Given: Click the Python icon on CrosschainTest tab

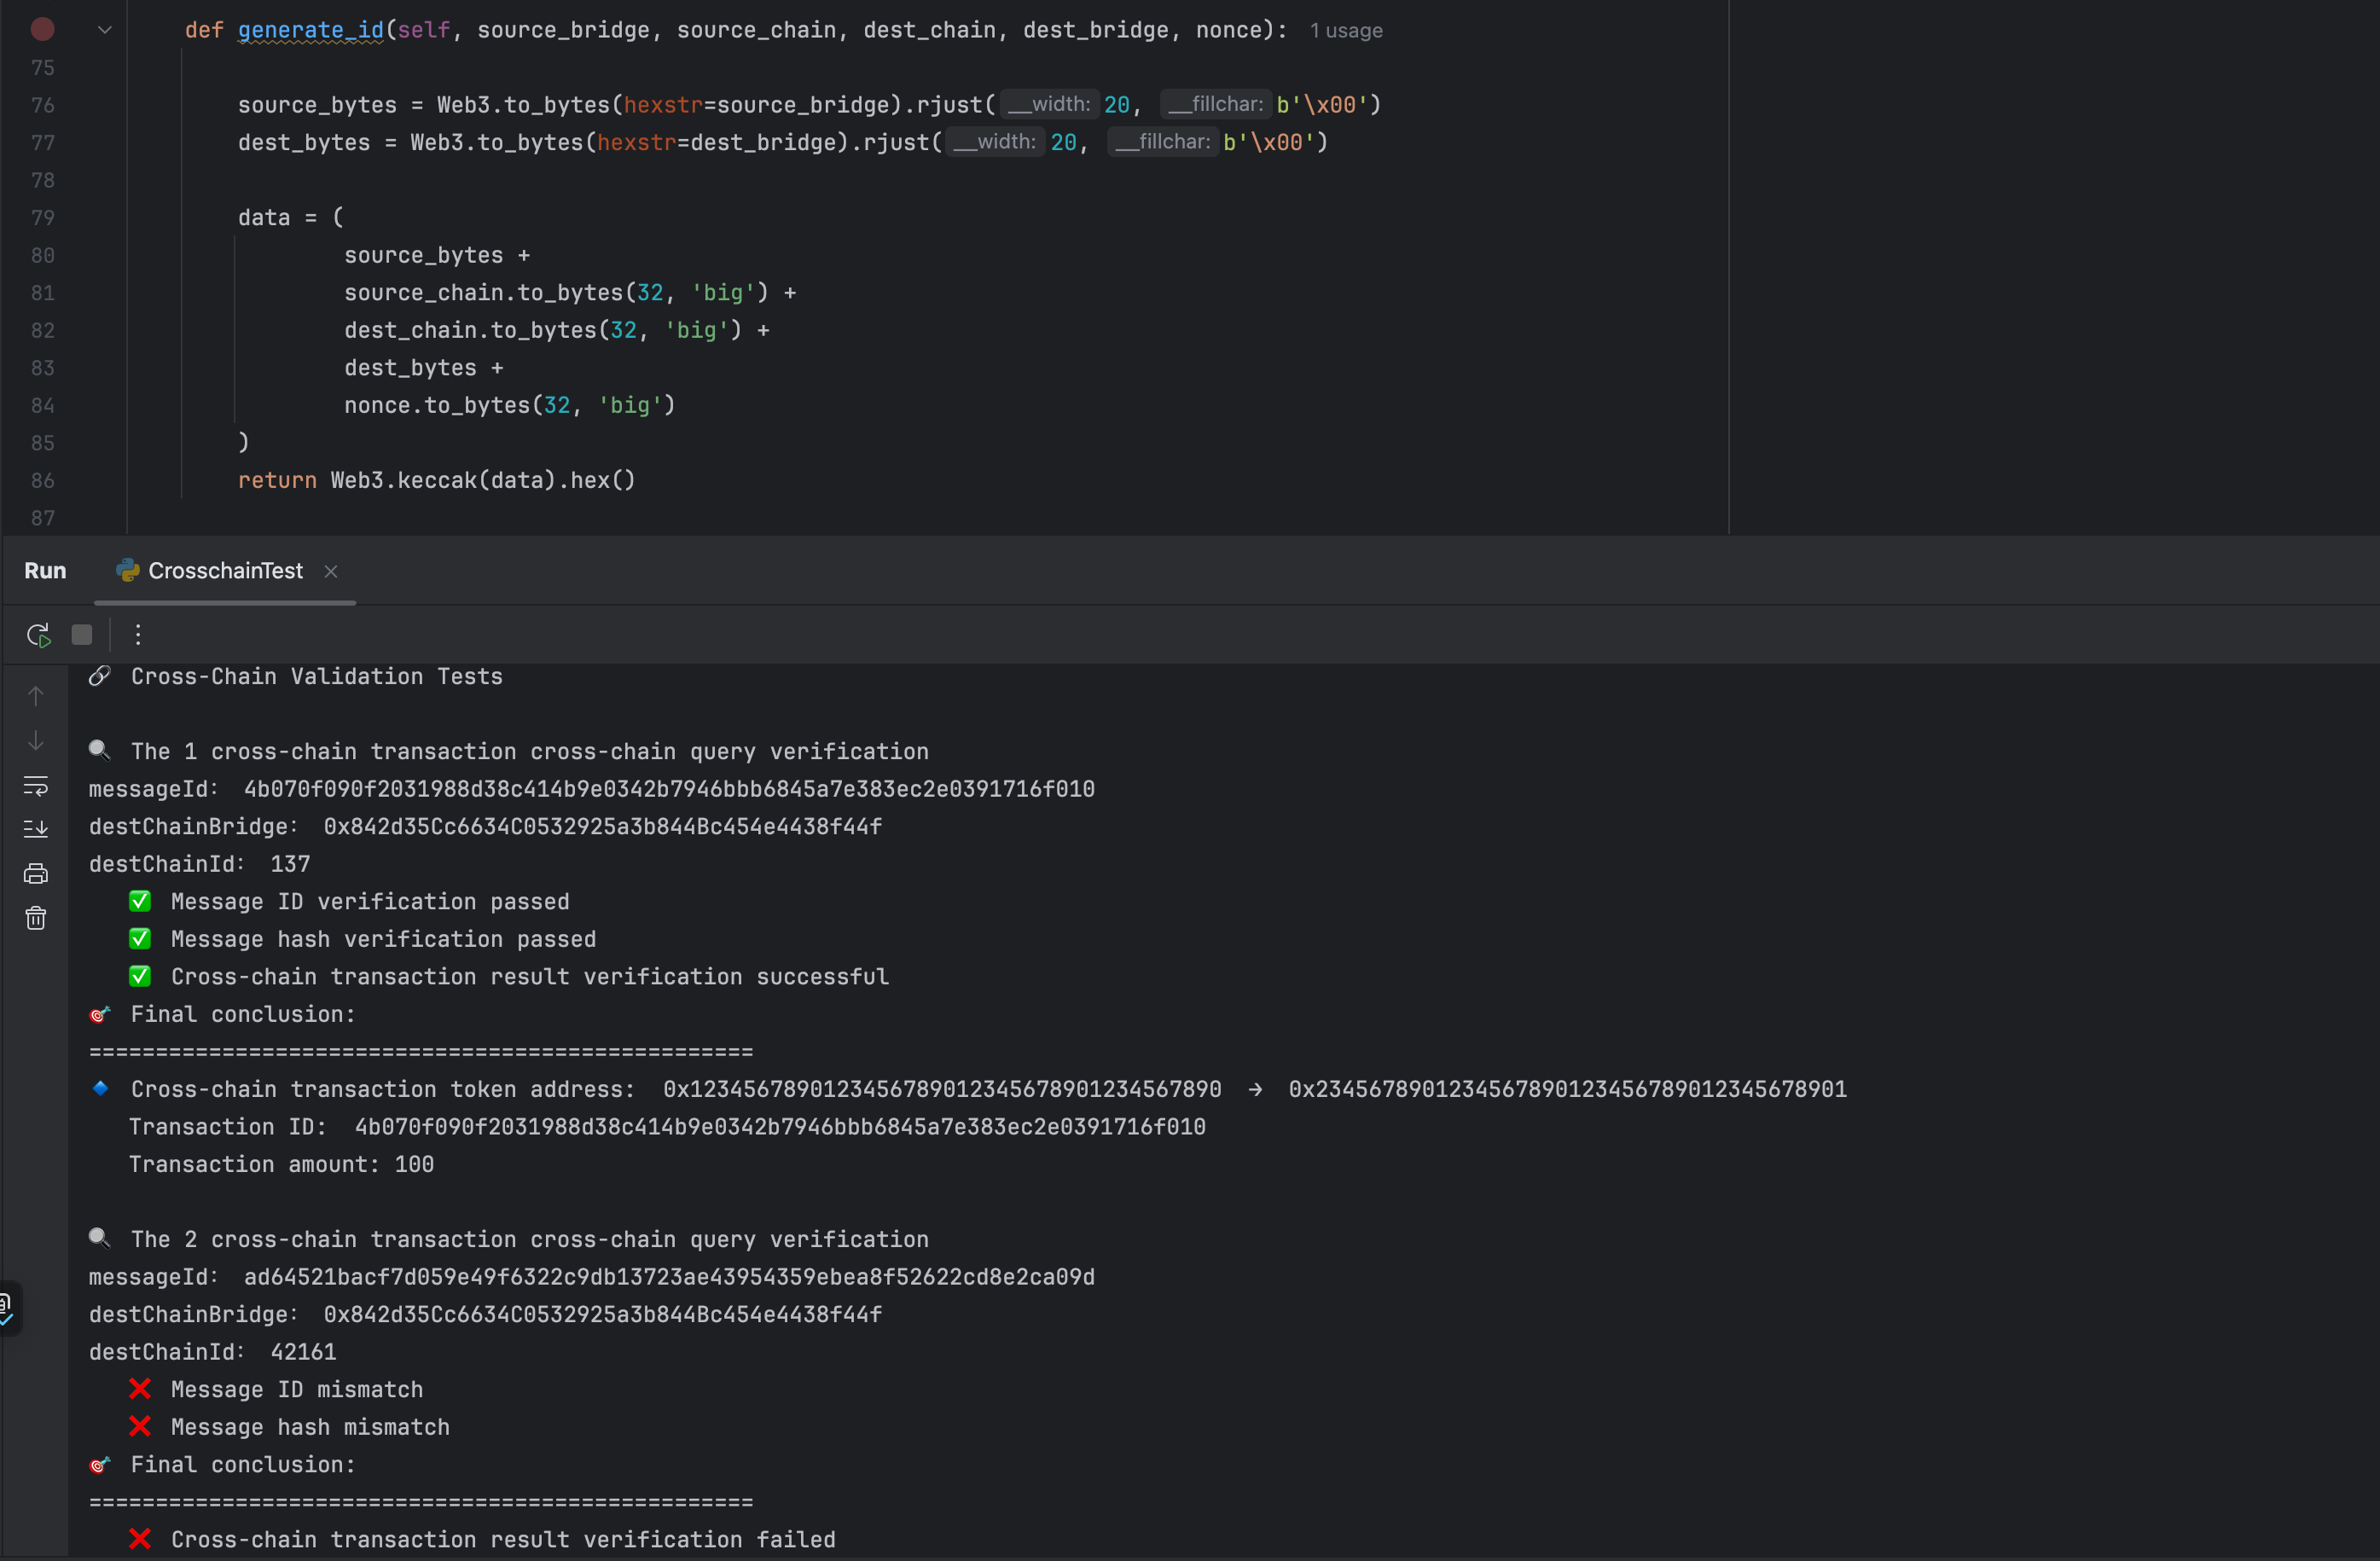Looking at the screenshot, I should tap(127, 571).
